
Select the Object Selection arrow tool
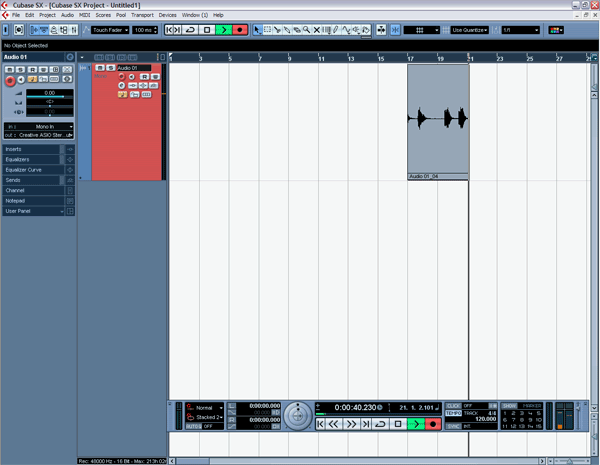click(257, 30)
